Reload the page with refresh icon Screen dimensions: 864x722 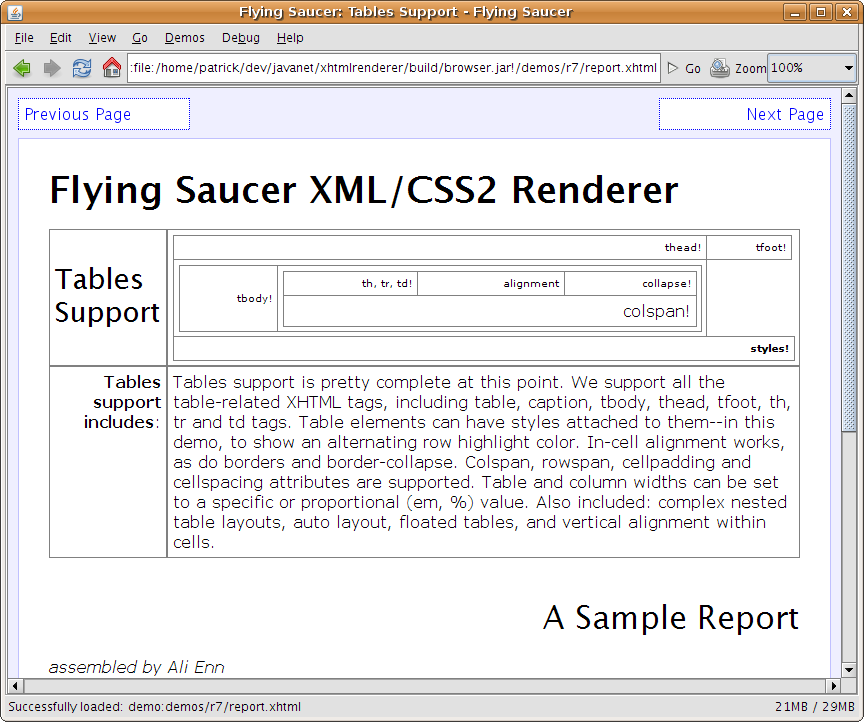(82, 68)
